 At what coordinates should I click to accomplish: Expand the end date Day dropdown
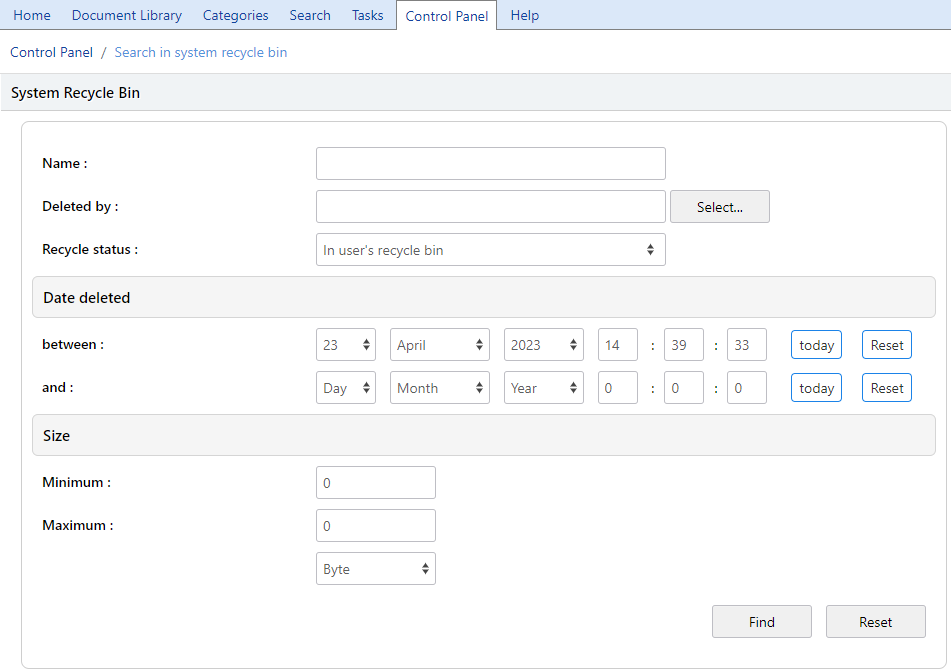tap(345, 388)
